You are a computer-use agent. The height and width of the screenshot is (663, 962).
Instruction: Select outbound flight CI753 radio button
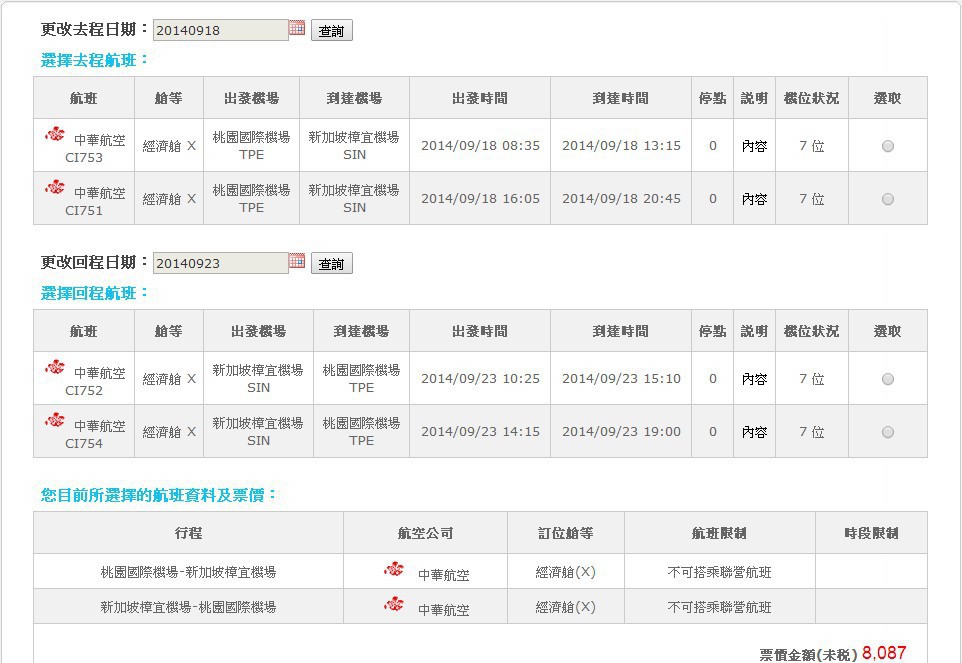click(x=887, y=146)
